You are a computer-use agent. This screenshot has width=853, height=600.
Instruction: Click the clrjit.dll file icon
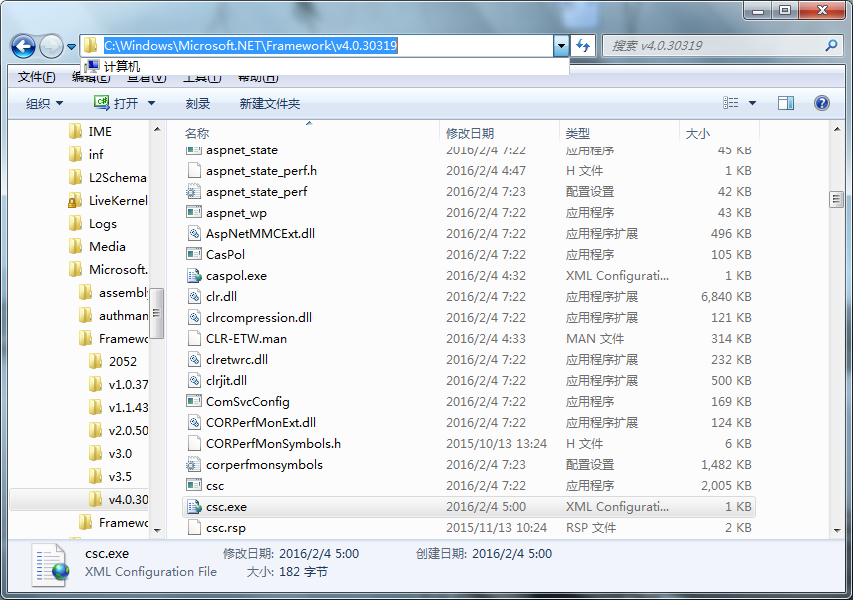click(194, 380)
